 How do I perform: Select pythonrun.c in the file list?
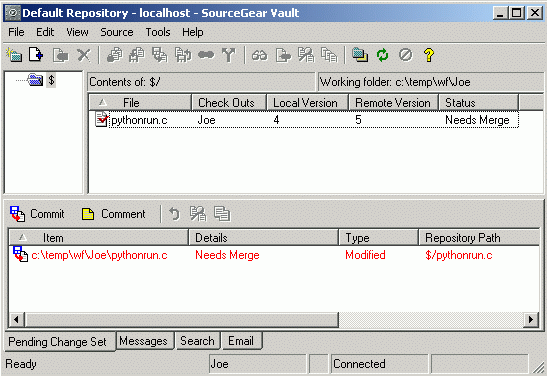(139, 120)
